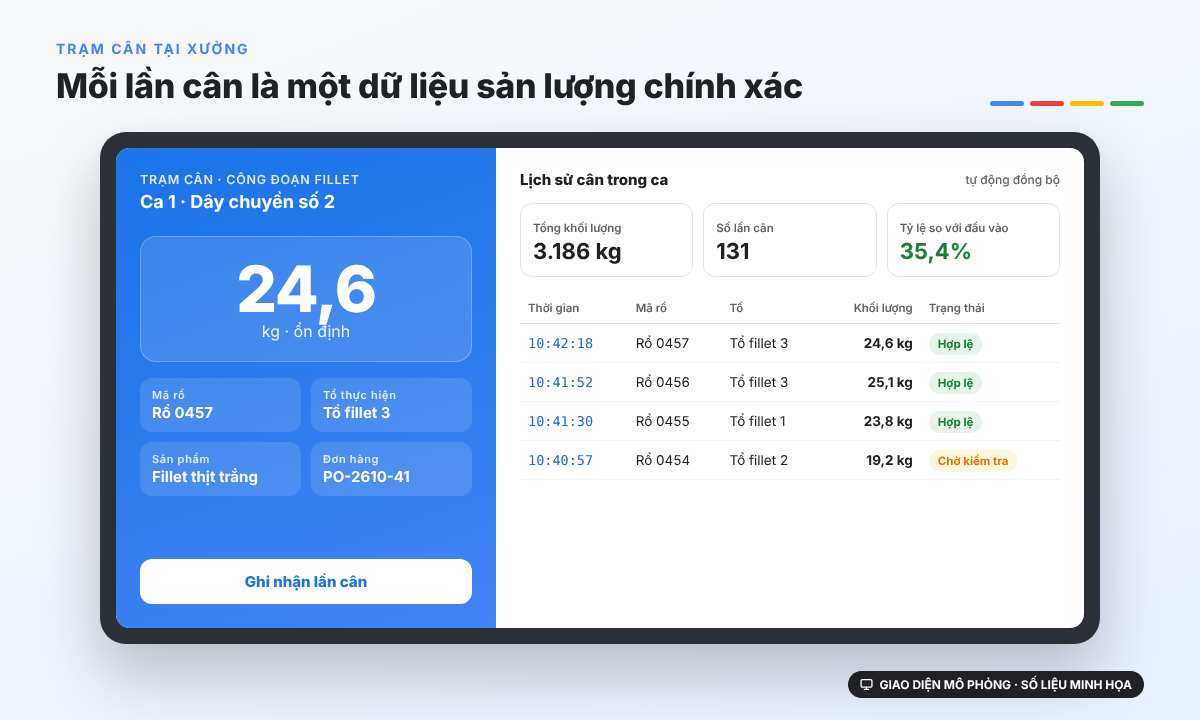The width and height of the screenshot is (1200, 720).
Task: Click the Sản phẩm field Fillet thịt trắng
Action: [x=220, y=469]
